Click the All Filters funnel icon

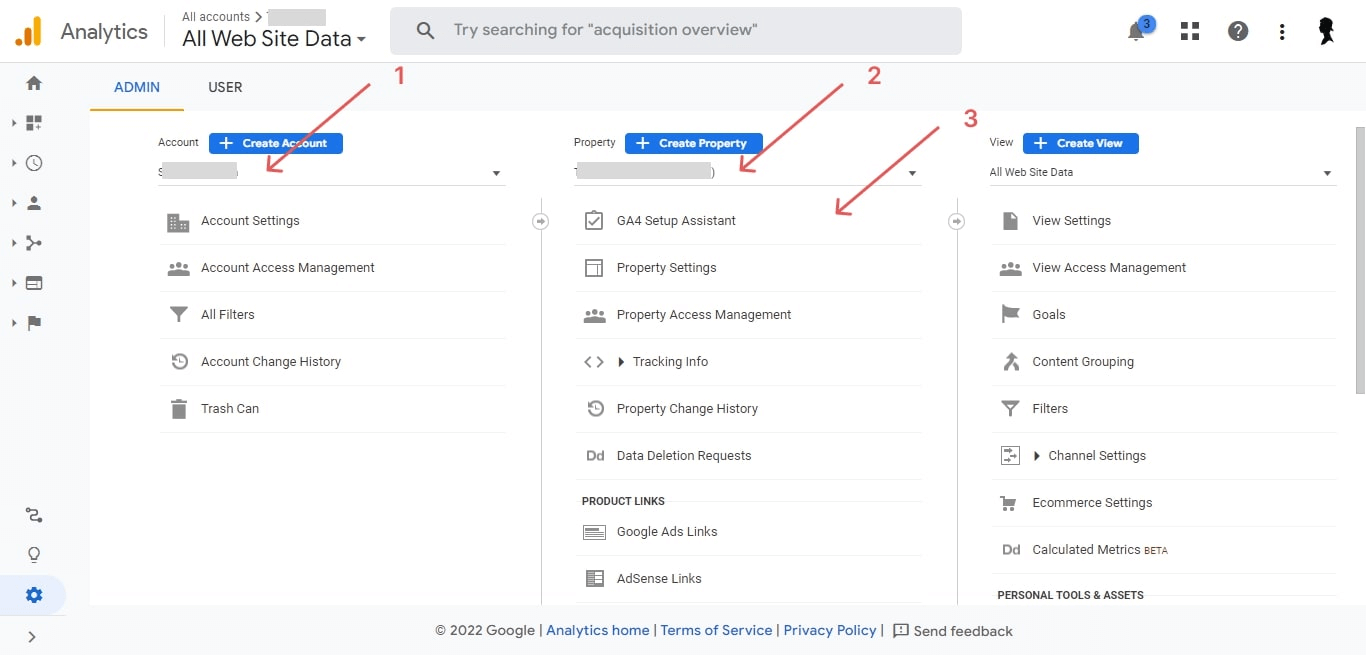[x=178, y=315]
